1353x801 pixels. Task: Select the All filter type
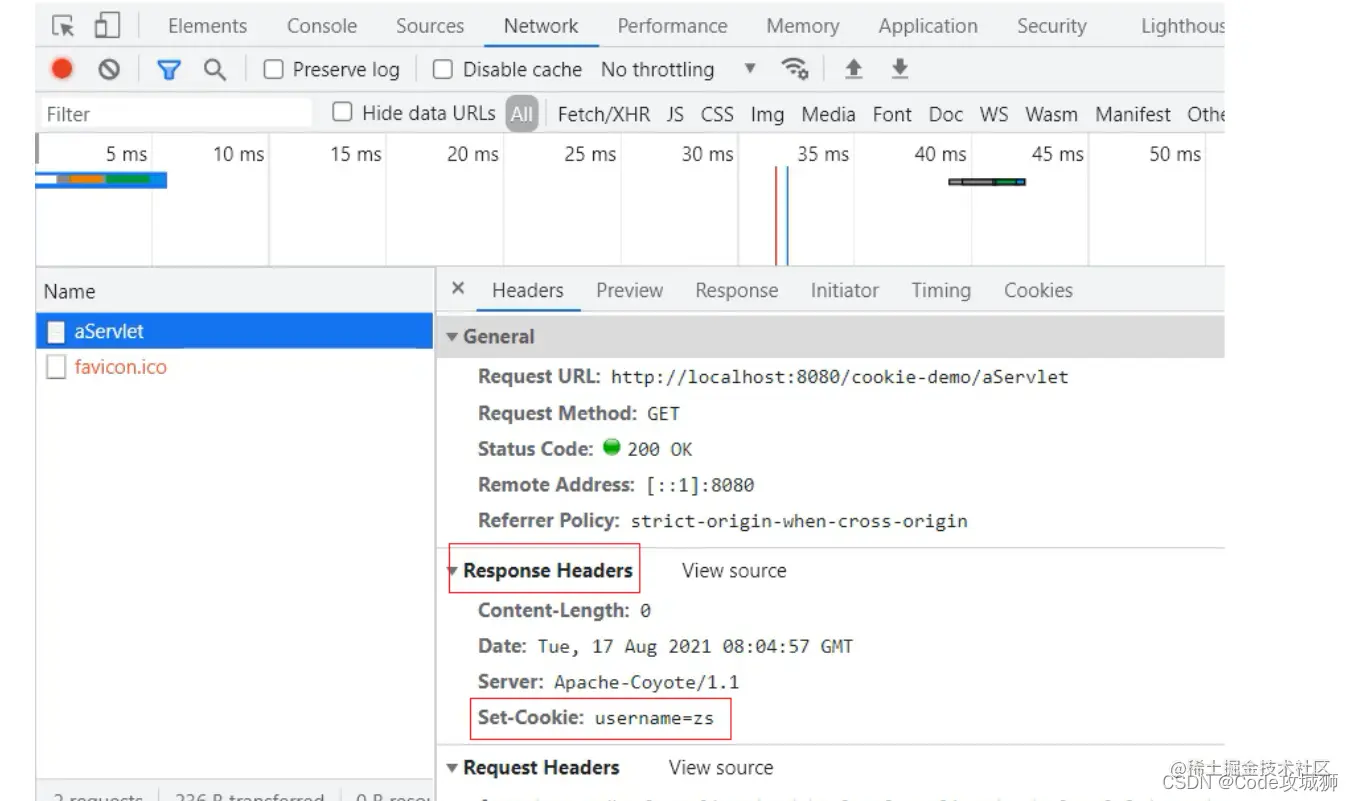(x=521, y=114)
